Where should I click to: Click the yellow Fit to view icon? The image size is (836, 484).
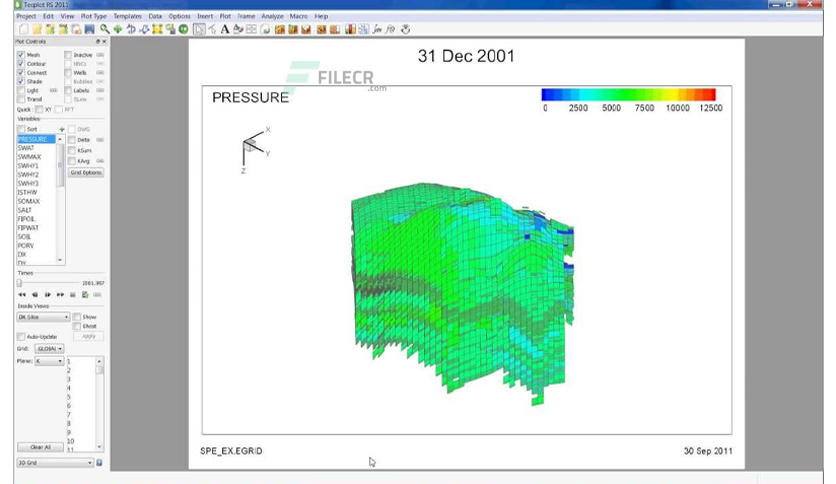pos(157,29)
